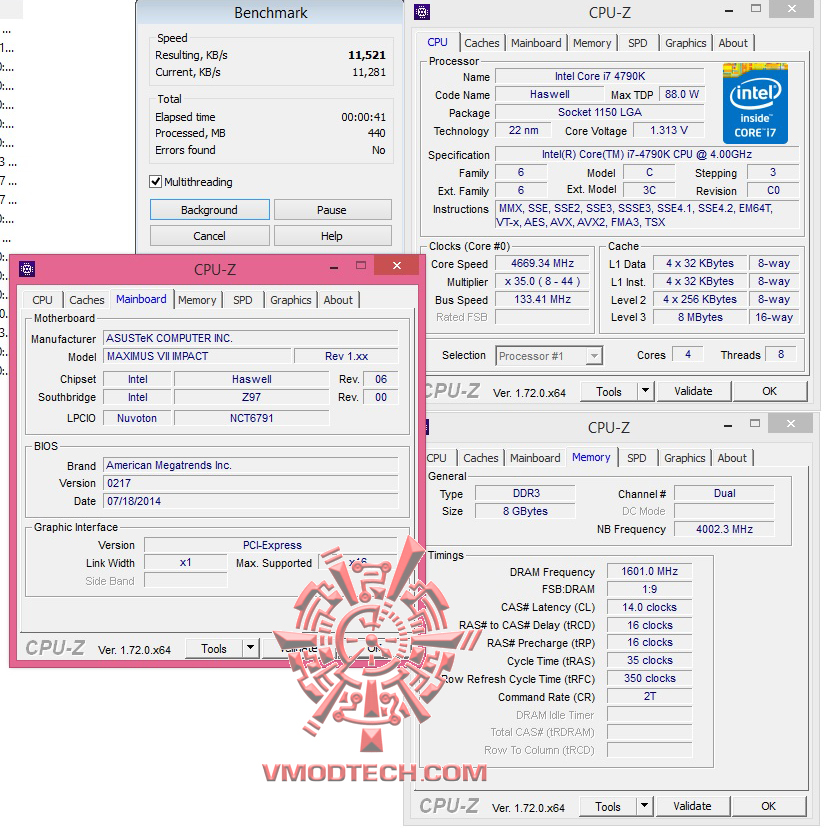Open Memory tab in the pink Mainboard window
The width and height of the screenshot is (828, 832).
click(x=197, y=300)
